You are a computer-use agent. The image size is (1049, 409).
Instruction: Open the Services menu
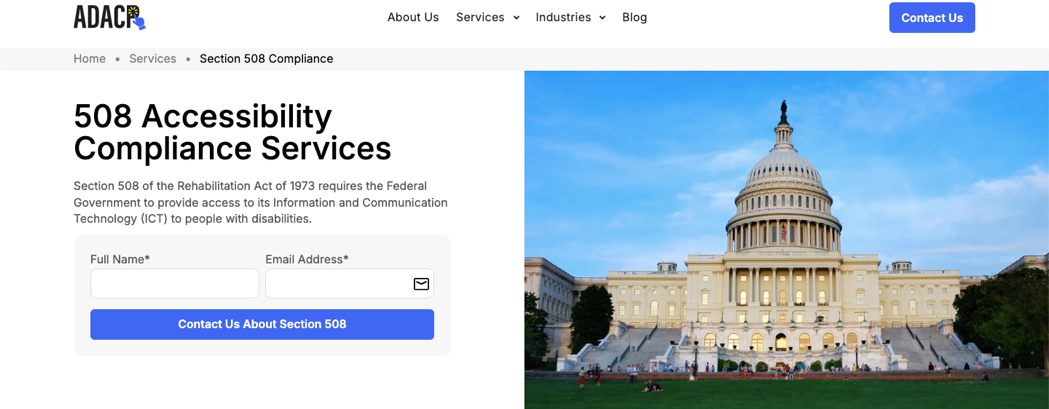coord(480,17)
